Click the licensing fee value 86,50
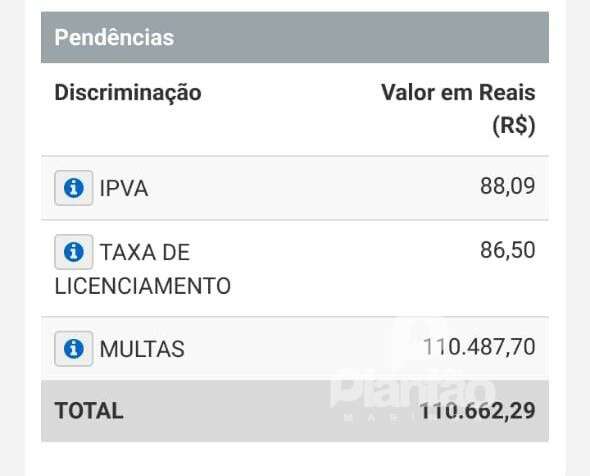Viewport: 590px width, 476px height. pyautogui.click(x=507, y=250)
